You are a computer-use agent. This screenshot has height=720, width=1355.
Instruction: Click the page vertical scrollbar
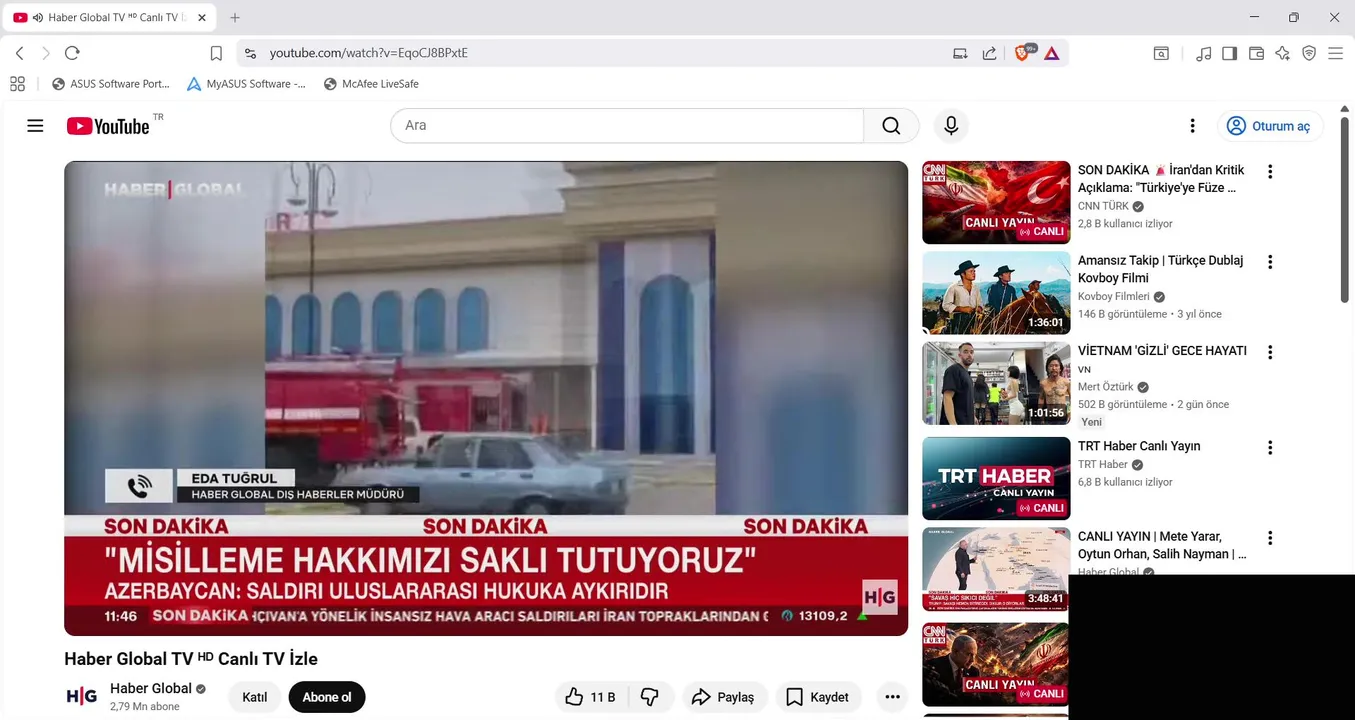tap(1344, 210)
